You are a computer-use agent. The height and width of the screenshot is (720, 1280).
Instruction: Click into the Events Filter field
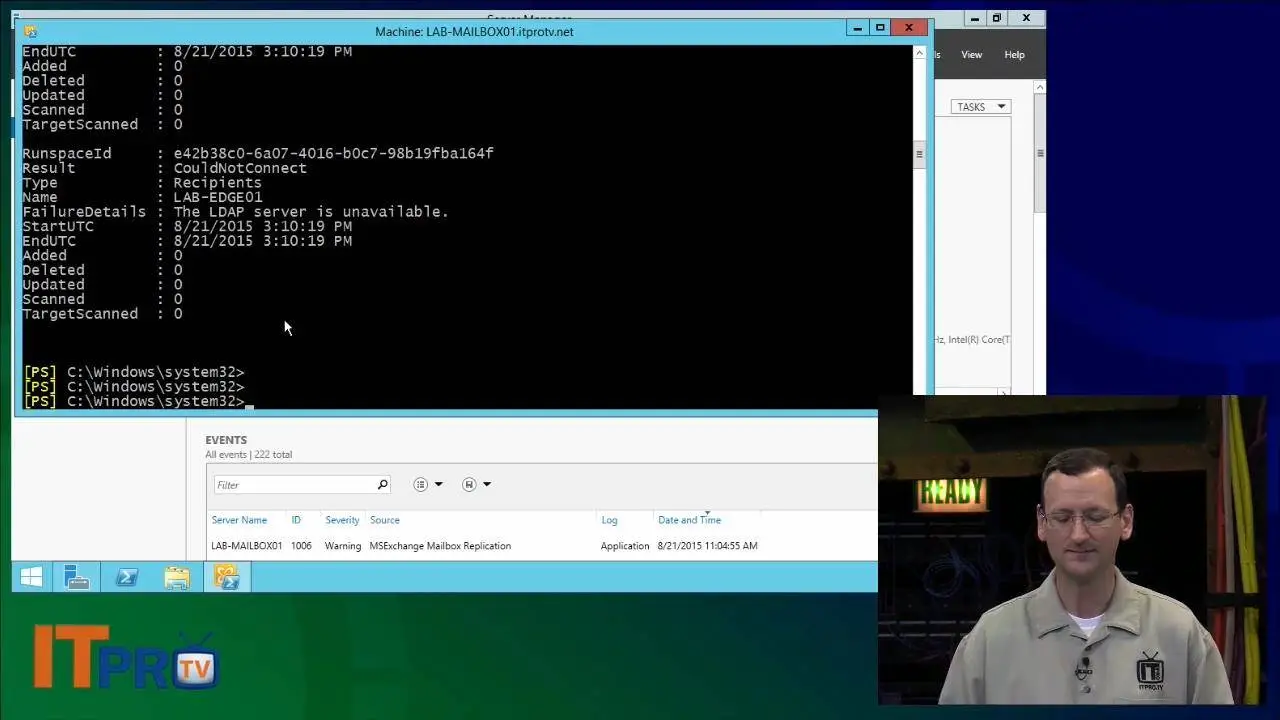(x=294, y=485)
